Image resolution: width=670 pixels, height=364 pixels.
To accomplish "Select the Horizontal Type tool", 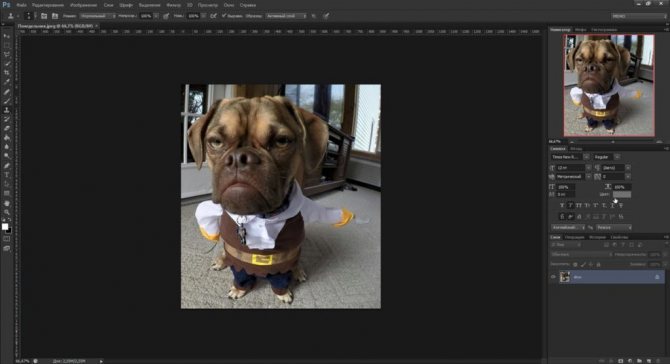I will point(6,175).
